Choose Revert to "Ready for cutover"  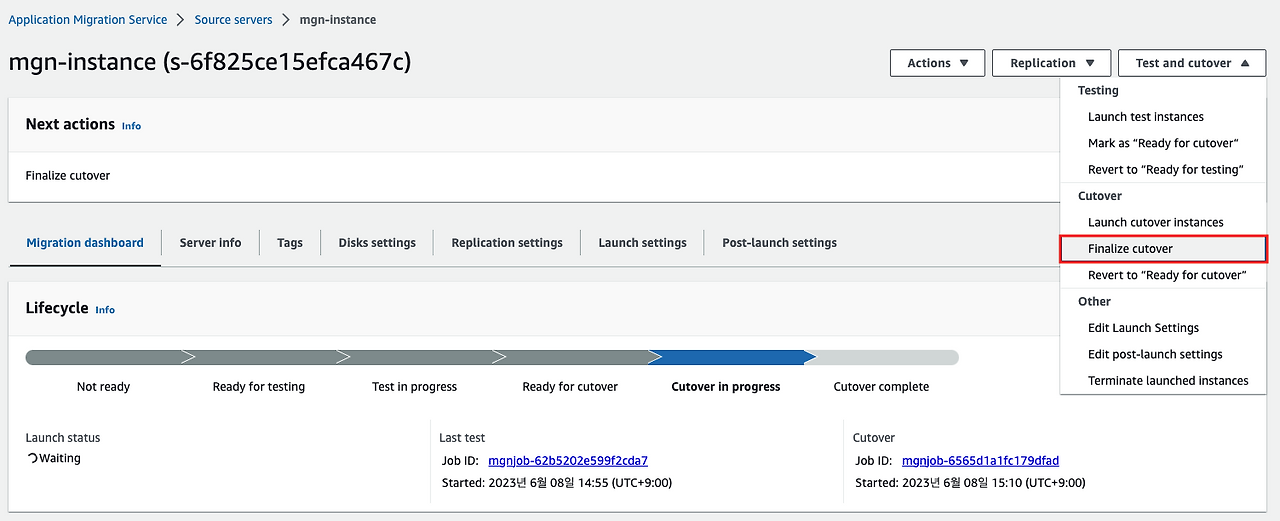(1167, 275)
